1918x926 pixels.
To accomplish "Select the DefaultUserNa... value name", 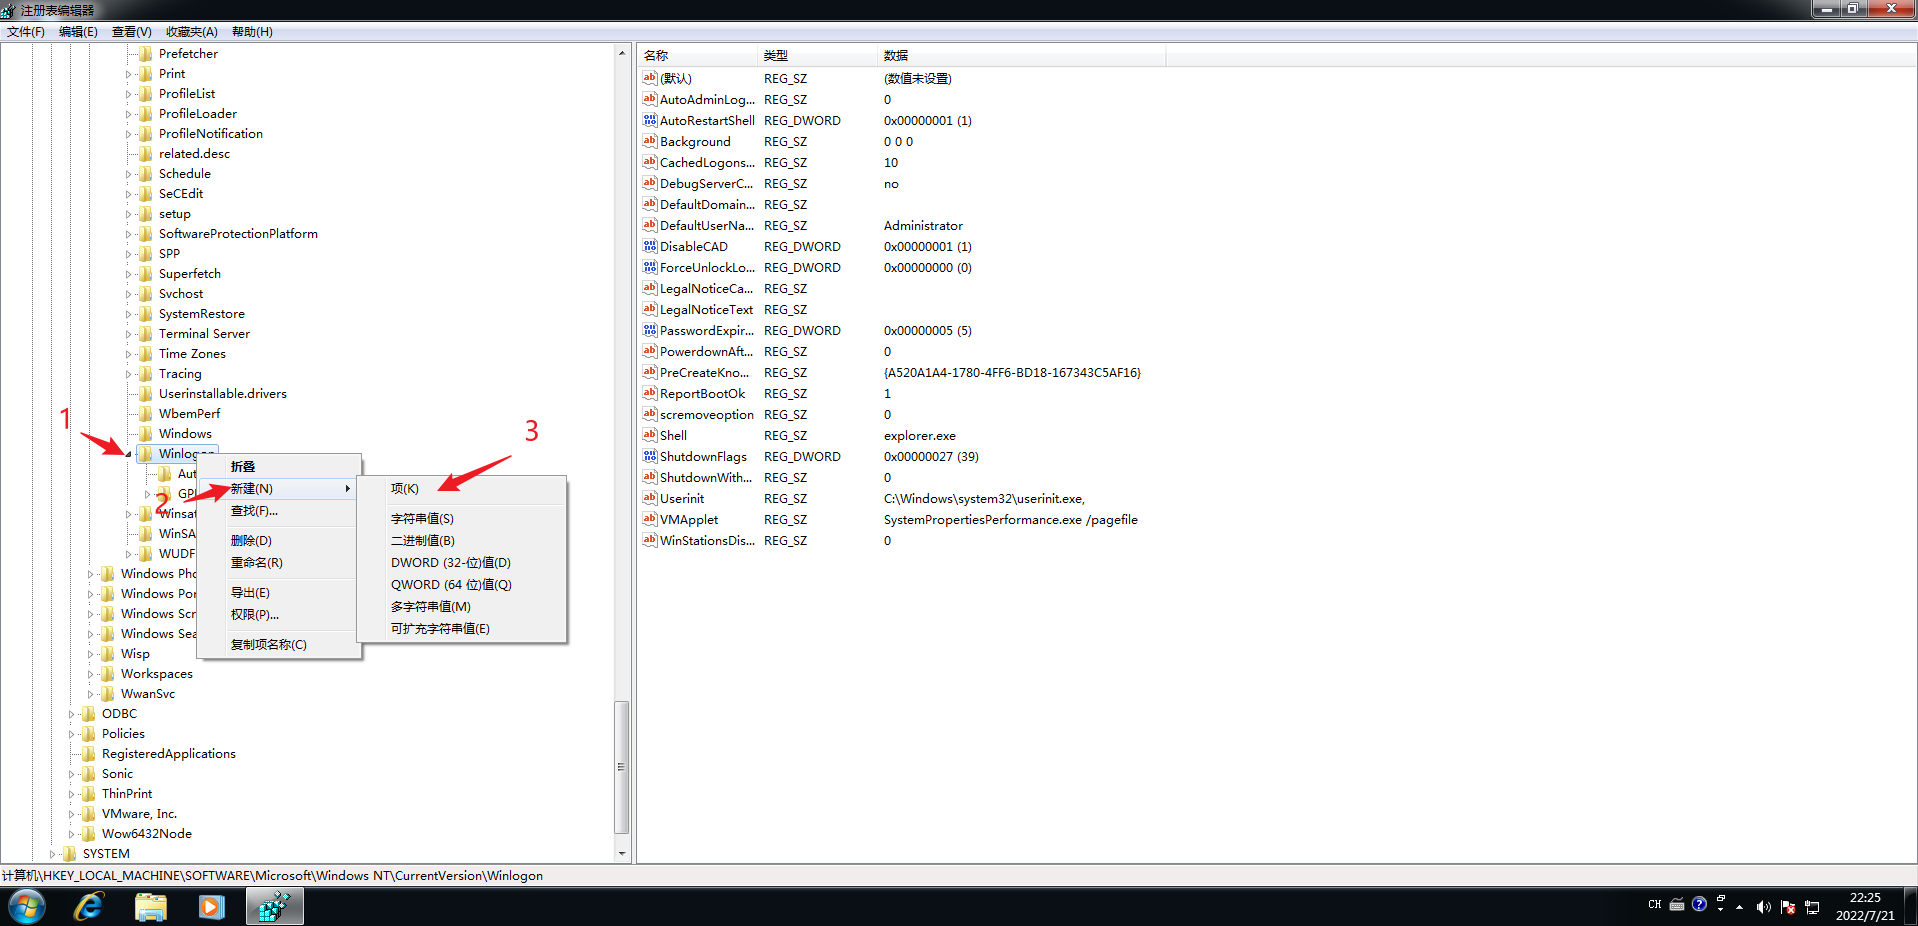I will 707,226.
